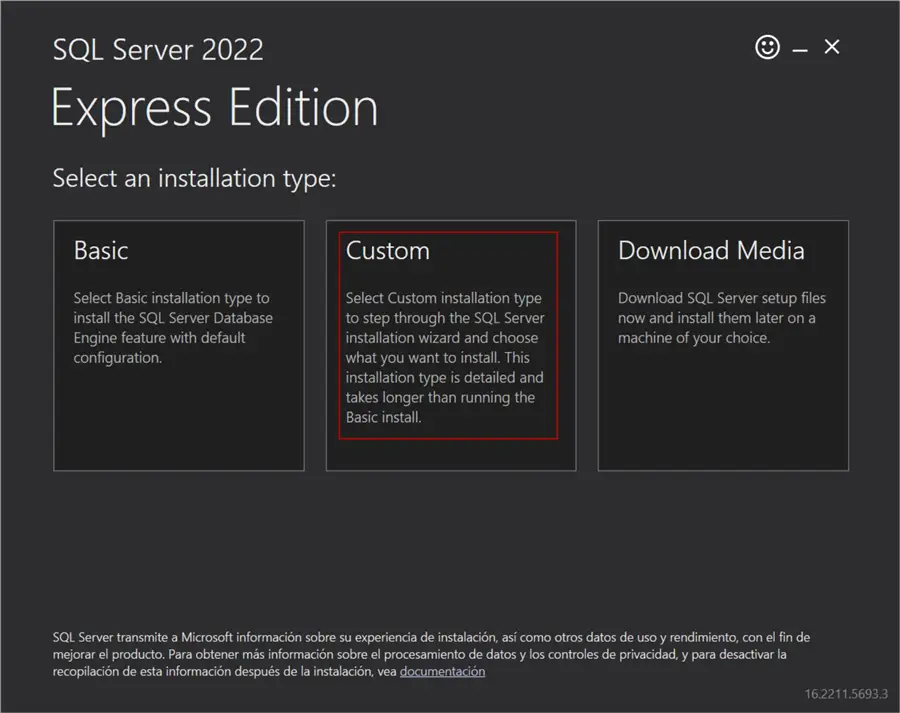Click the 'Select an installation type:' heading

[194, 179]
